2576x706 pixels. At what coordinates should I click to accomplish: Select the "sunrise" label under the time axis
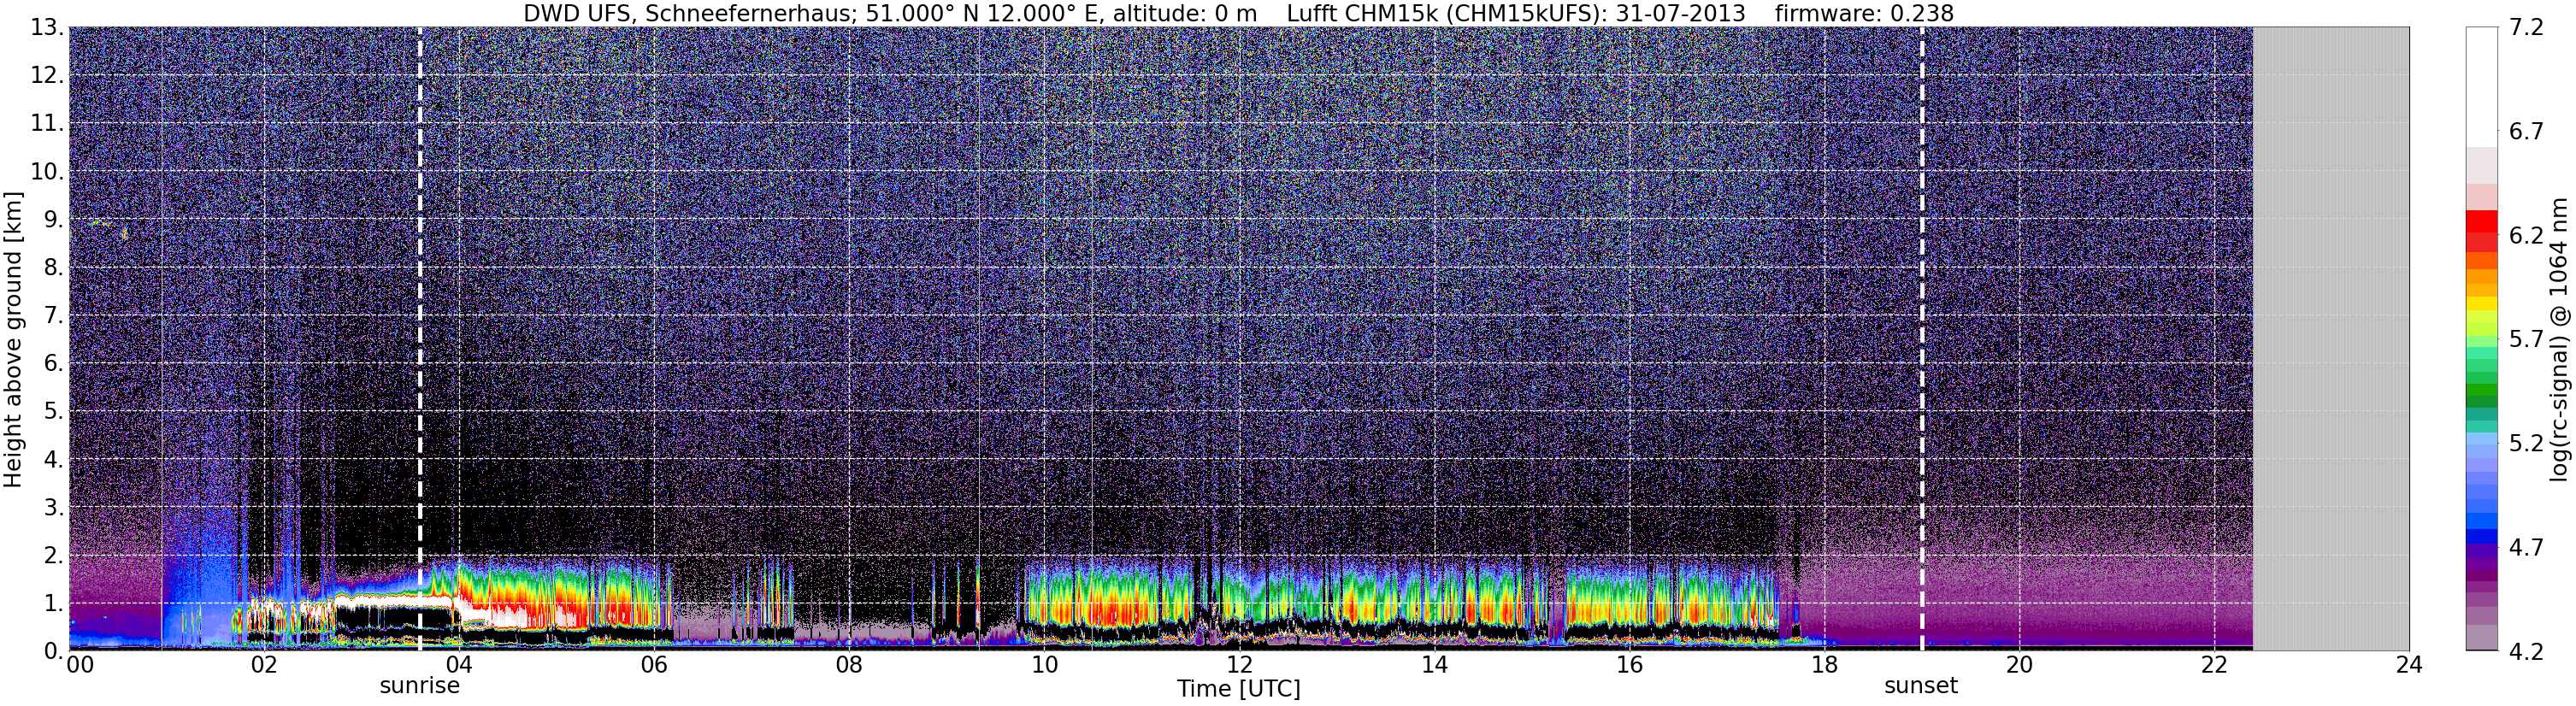click(x=419, y=686)
